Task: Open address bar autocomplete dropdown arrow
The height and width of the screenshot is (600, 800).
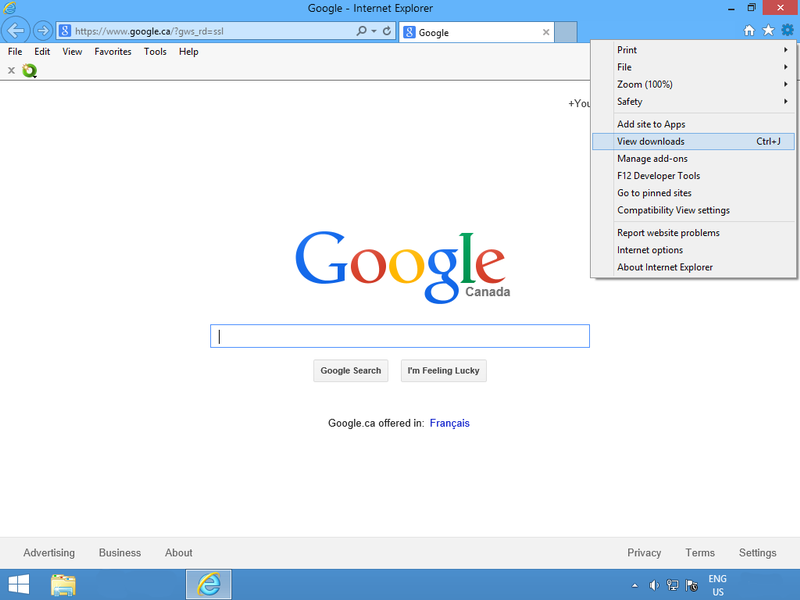Action: (x=374, y=31)
